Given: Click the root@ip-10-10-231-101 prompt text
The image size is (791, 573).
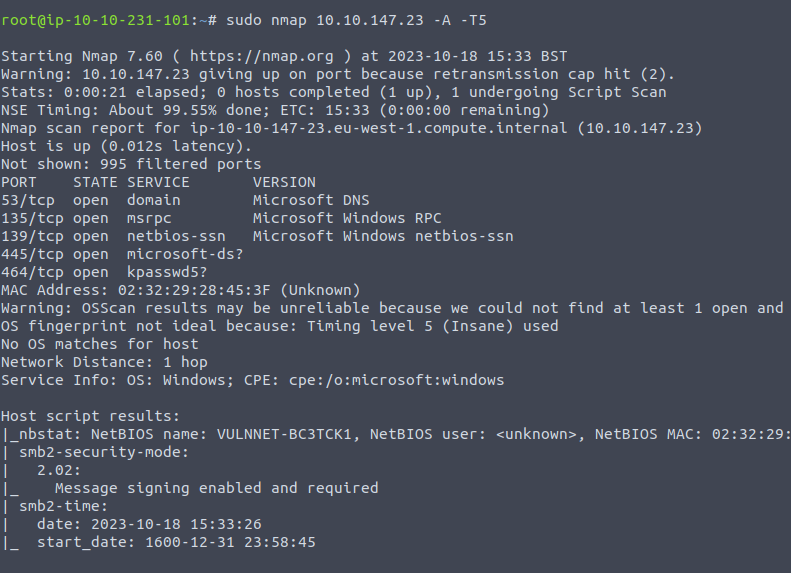Looking at the screenshot, I should point(95,20).
